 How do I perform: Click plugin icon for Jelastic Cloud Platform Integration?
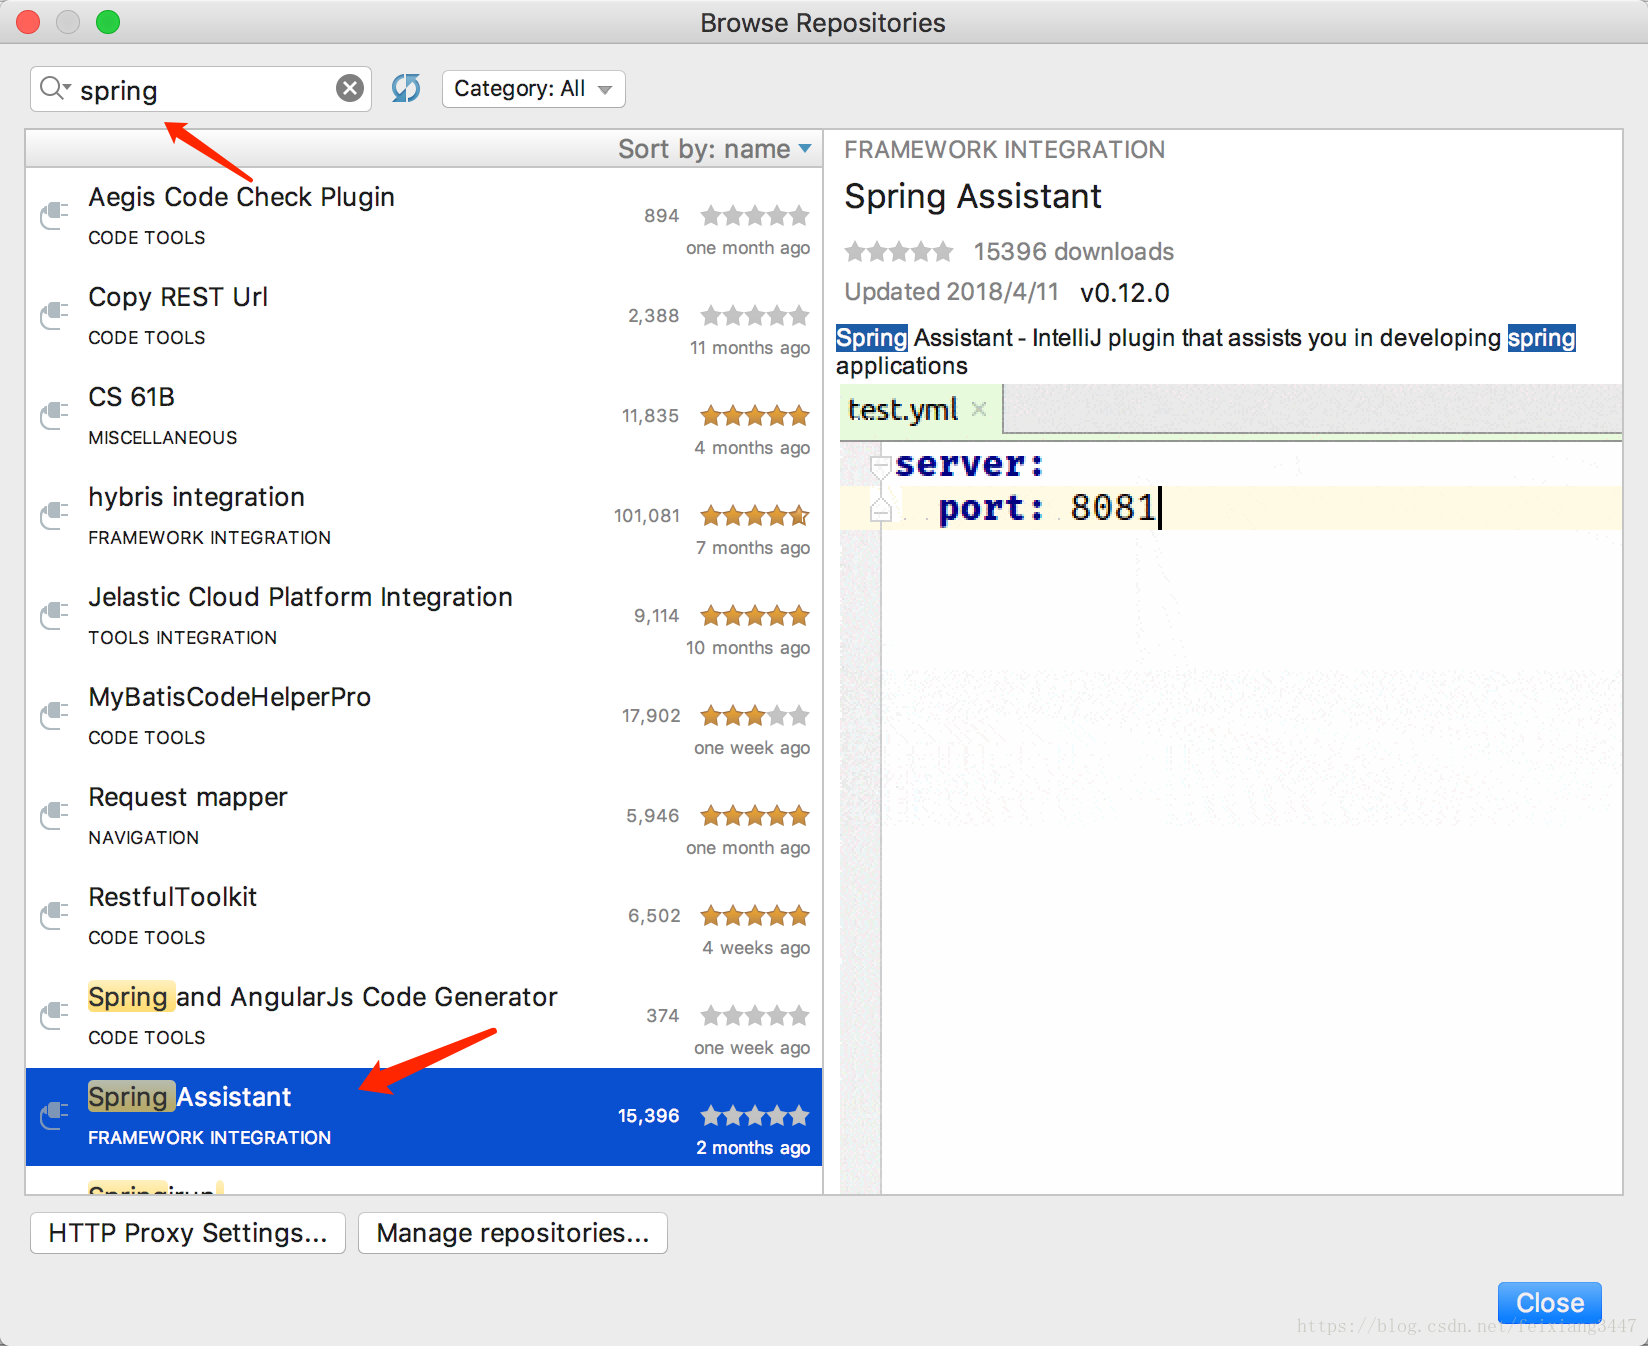point(54,615)
